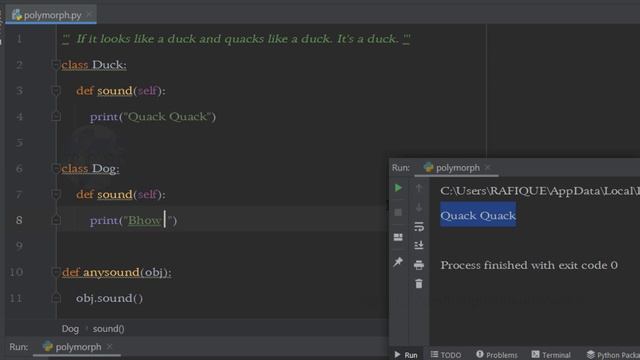The image size is (640, 360).
Task: Click sound() in the breadcrumb bar
Action: point(108,329)
